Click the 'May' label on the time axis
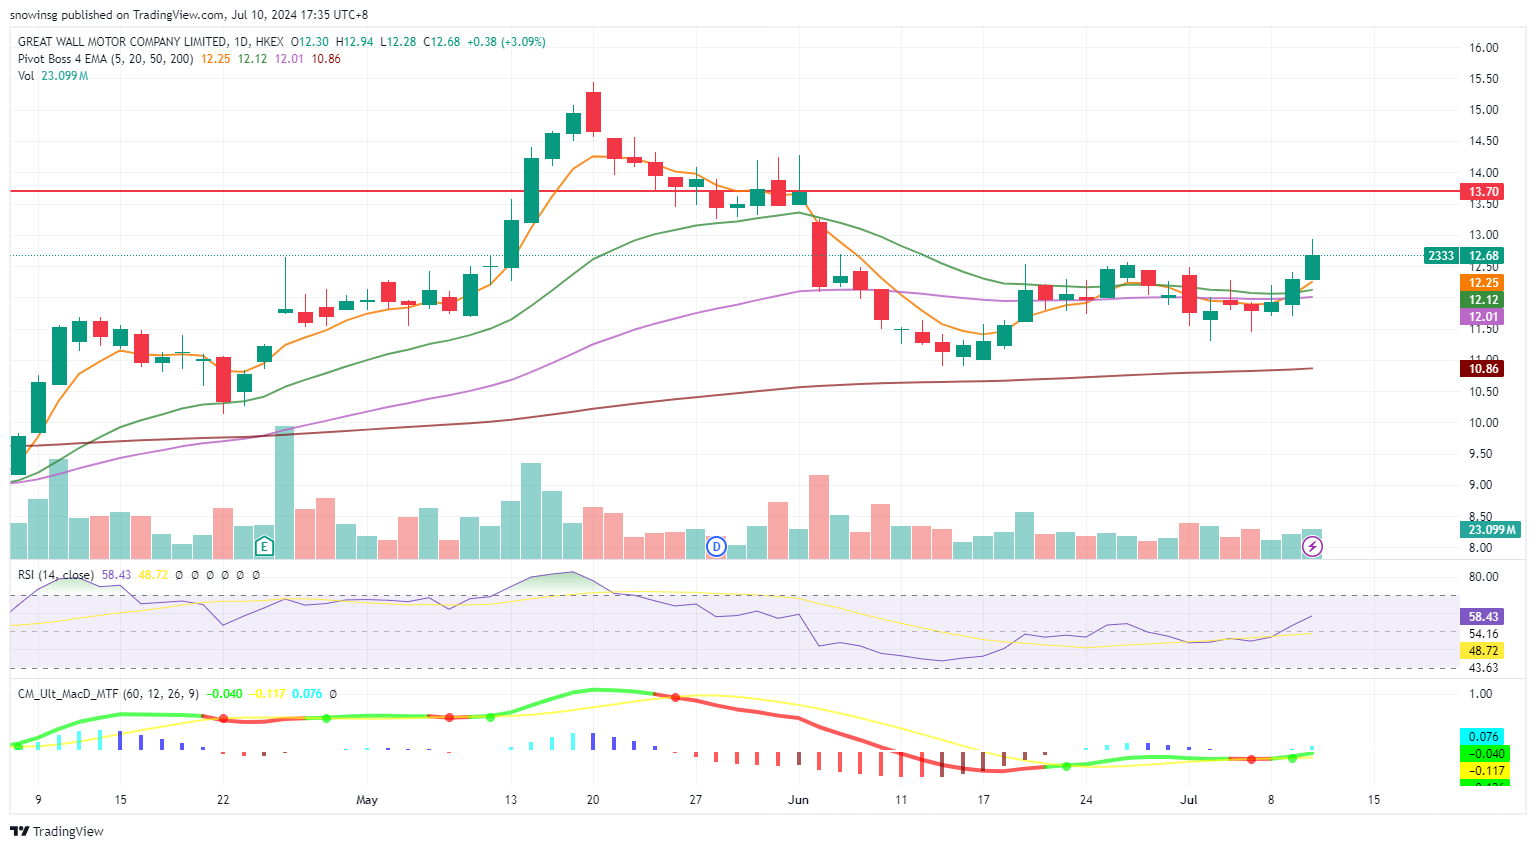The image size is (1536, 849). tap(367, 800)
